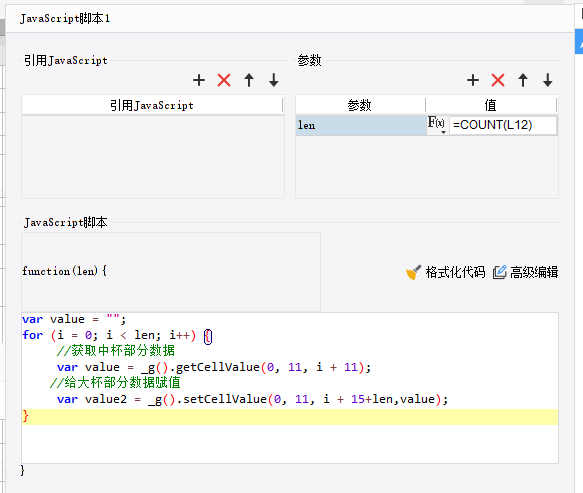
Task: Delete the selected referenced JavaScript entry
Action: (x=224, y=80)
